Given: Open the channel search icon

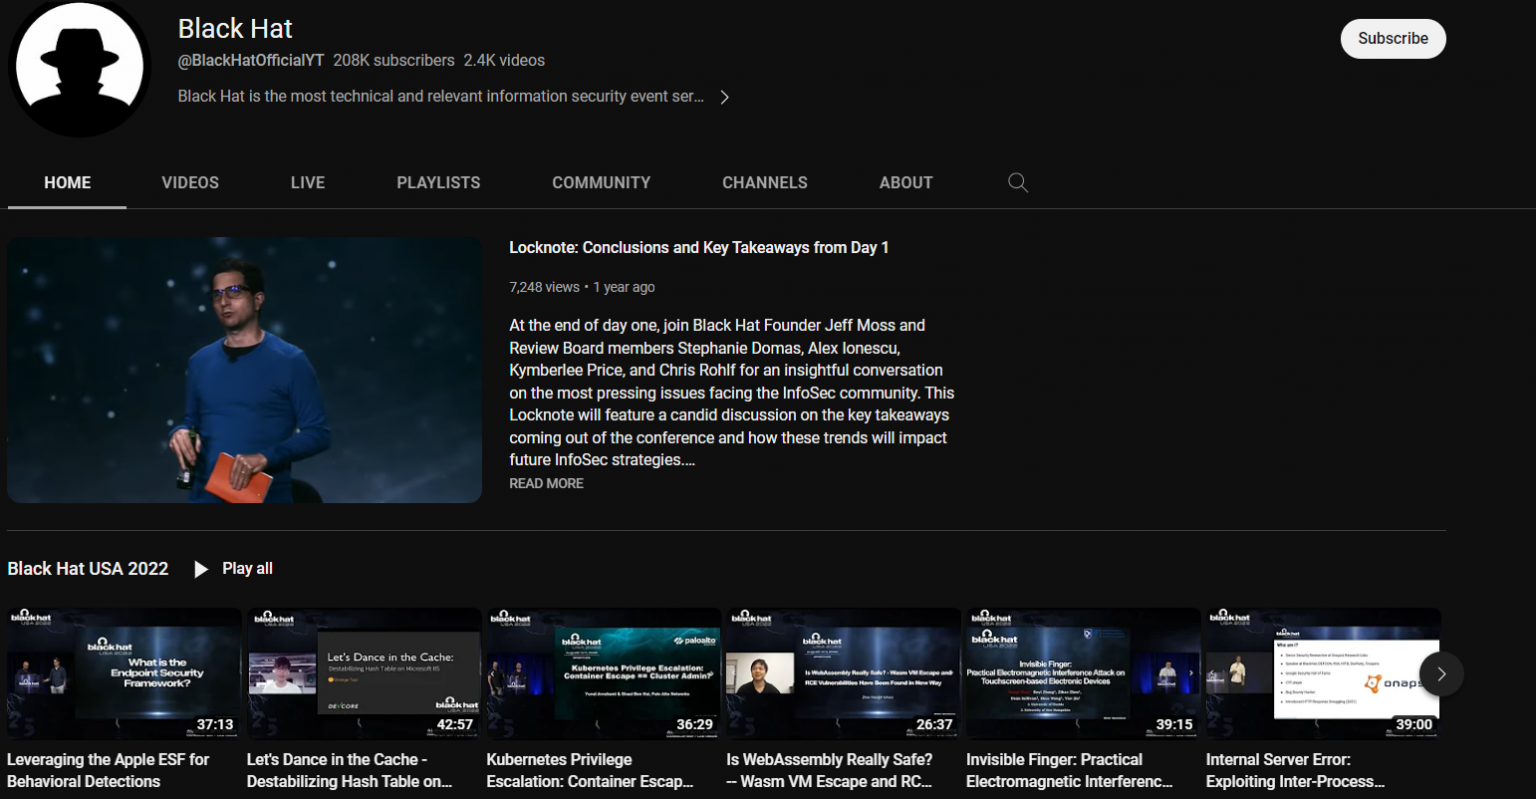Looking at the screenshot, I should point(1018,182).
